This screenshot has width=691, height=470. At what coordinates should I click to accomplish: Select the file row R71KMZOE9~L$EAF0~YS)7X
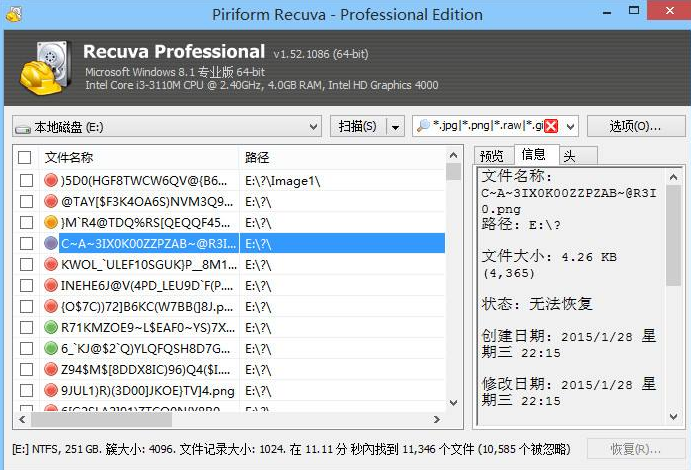229,327
